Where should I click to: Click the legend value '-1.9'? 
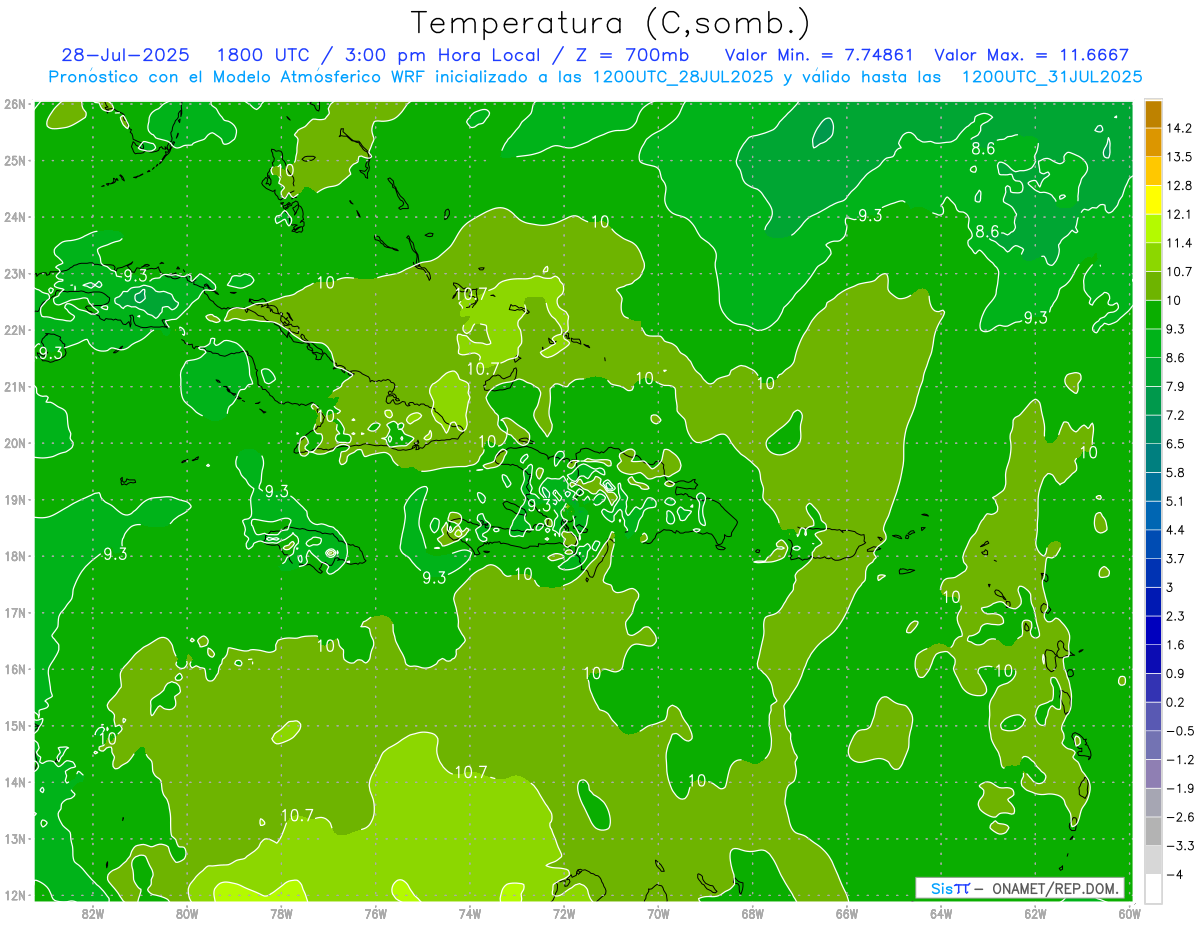(1179, 788)
